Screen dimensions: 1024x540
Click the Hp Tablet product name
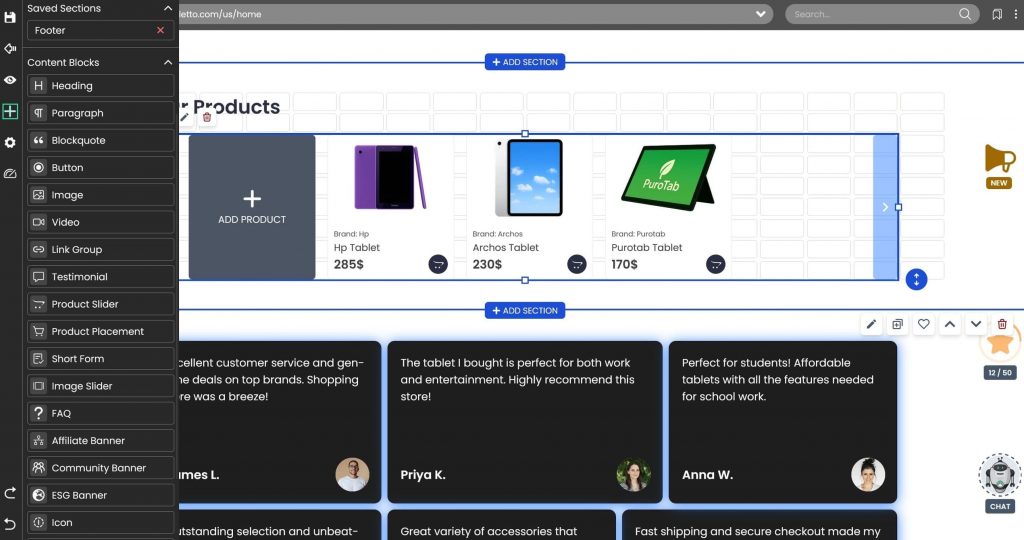tap(357, 247)
